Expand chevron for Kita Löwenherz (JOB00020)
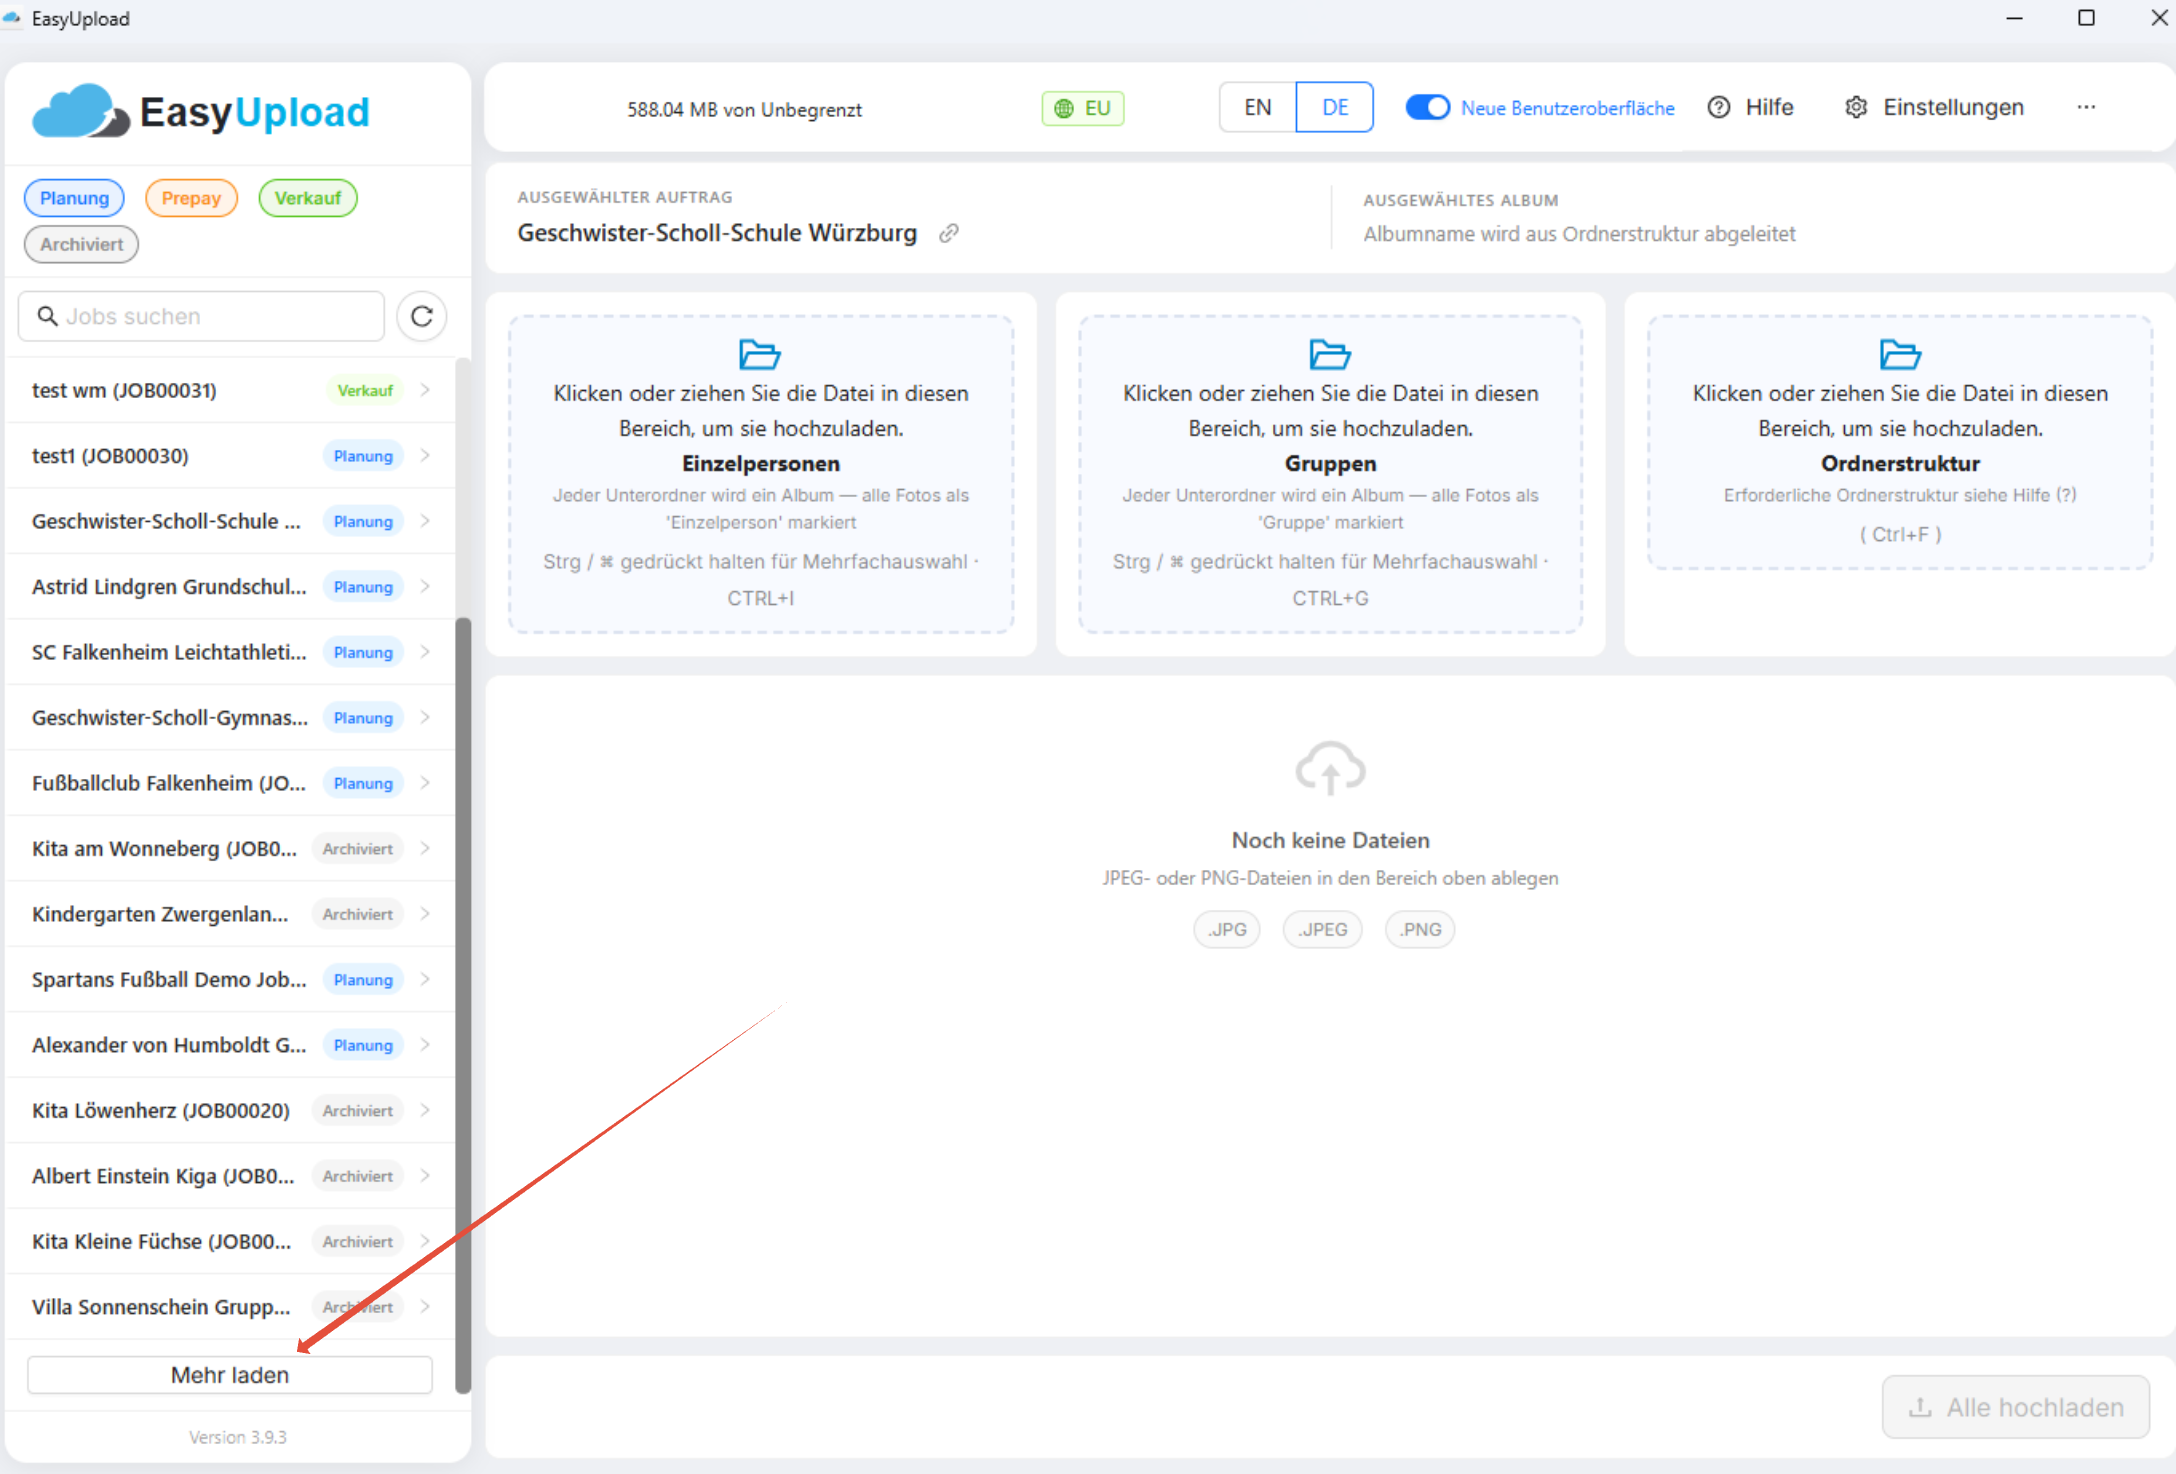2176x1474 pixels. coord(426,1110)
